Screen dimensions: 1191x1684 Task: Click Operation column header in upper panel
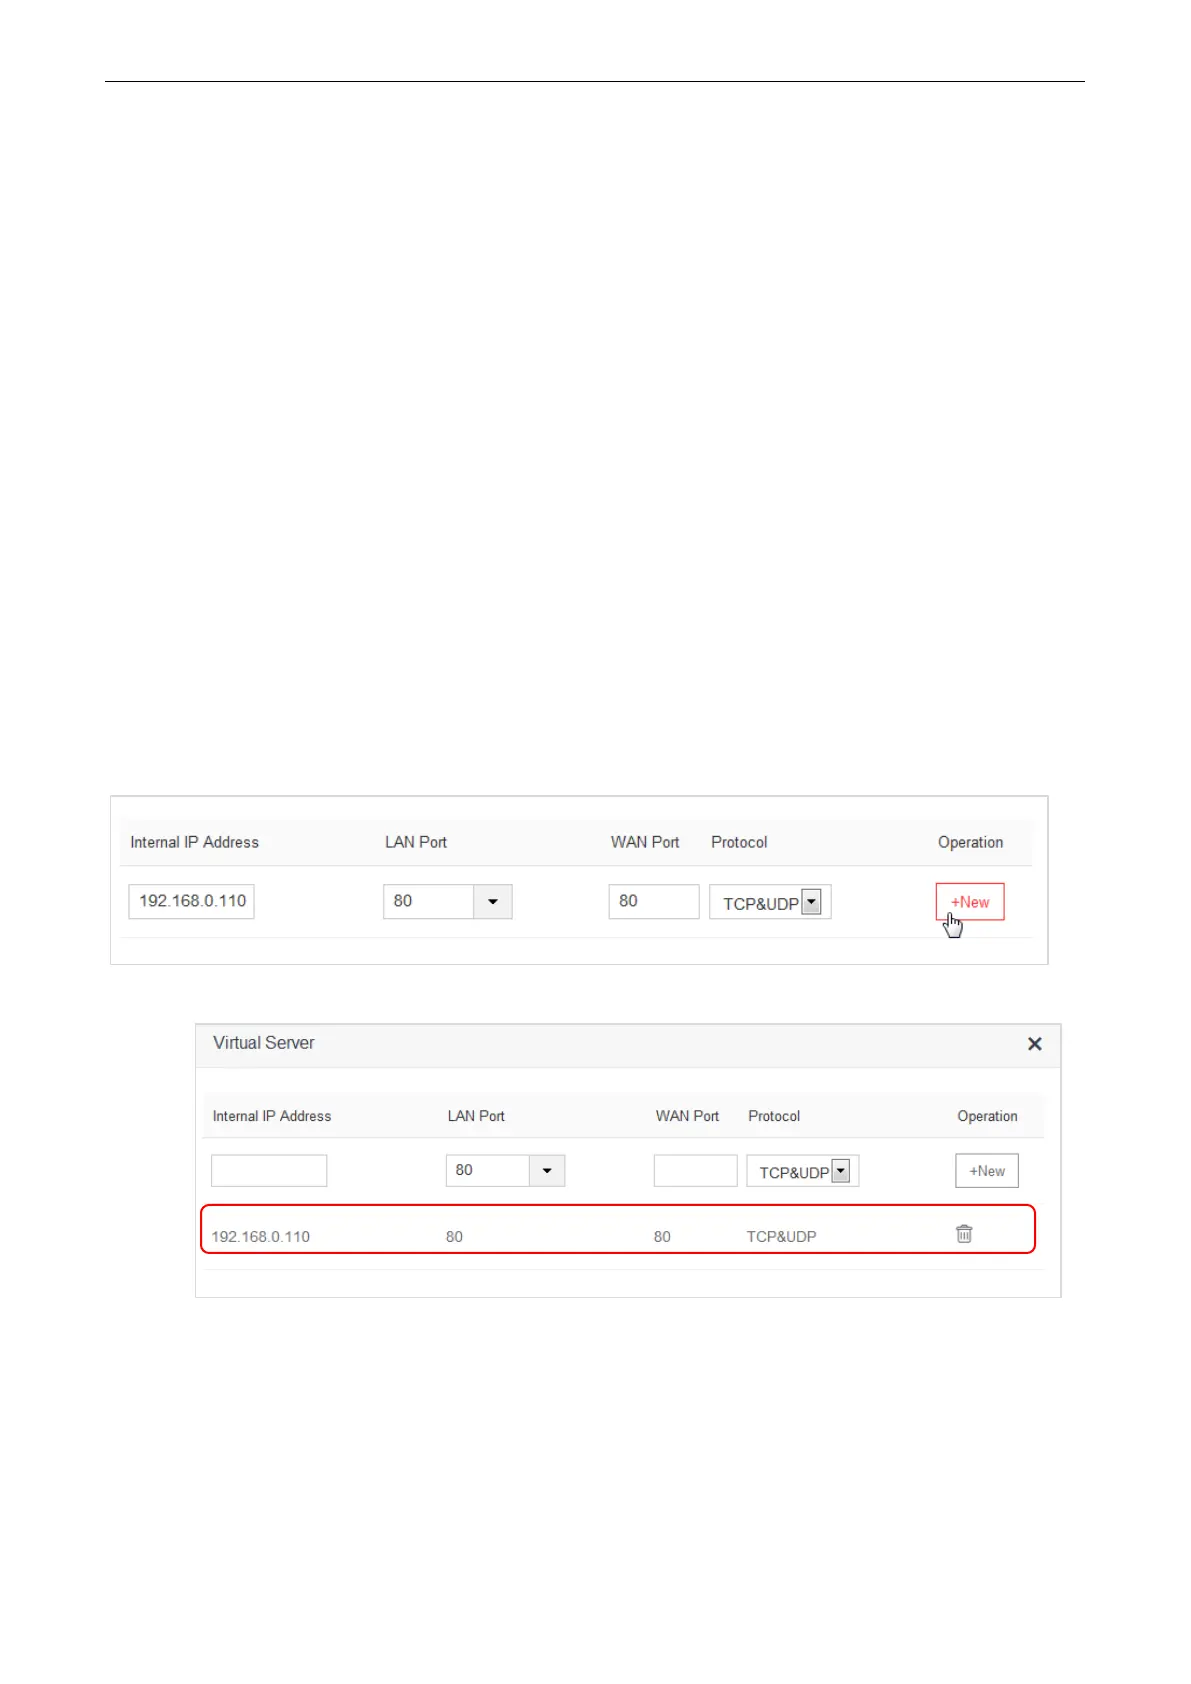click(x=970, y=843)
